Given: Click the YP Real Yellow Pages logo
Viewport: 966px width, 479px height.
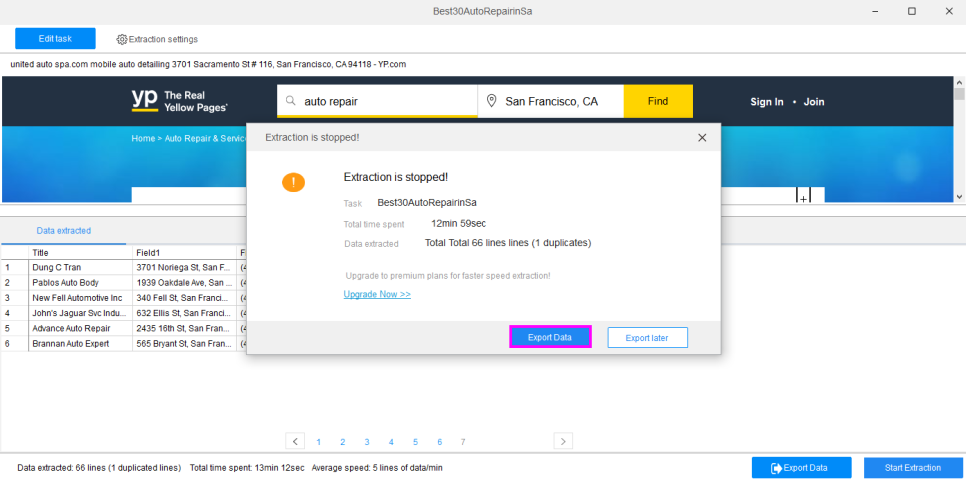Looking at the screenshot, I should point(179,101).
